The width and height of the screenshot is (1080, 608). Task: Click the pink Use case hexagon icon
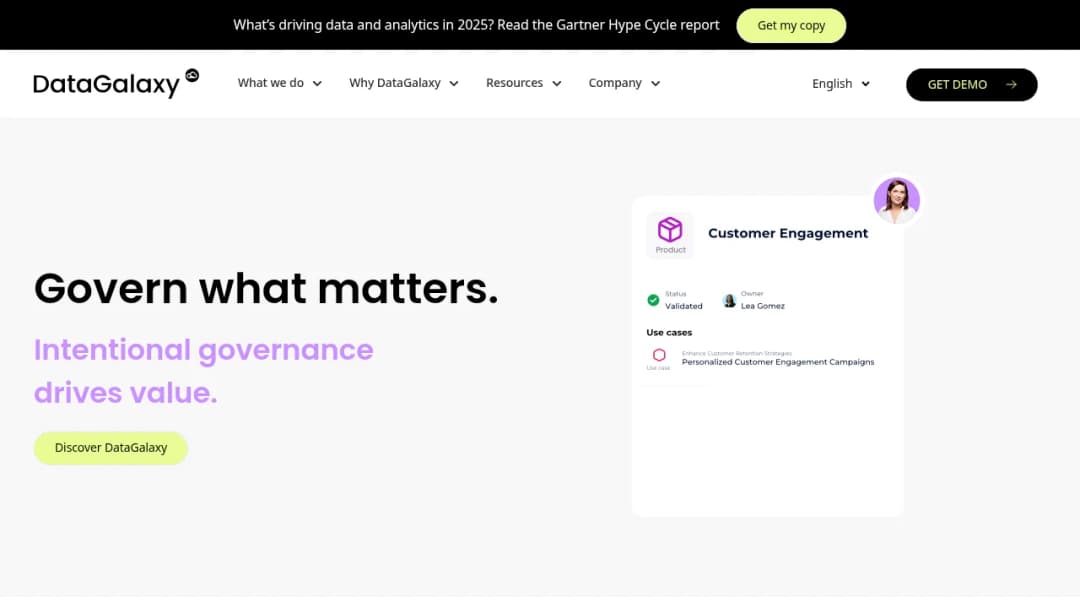pos(659,355)
